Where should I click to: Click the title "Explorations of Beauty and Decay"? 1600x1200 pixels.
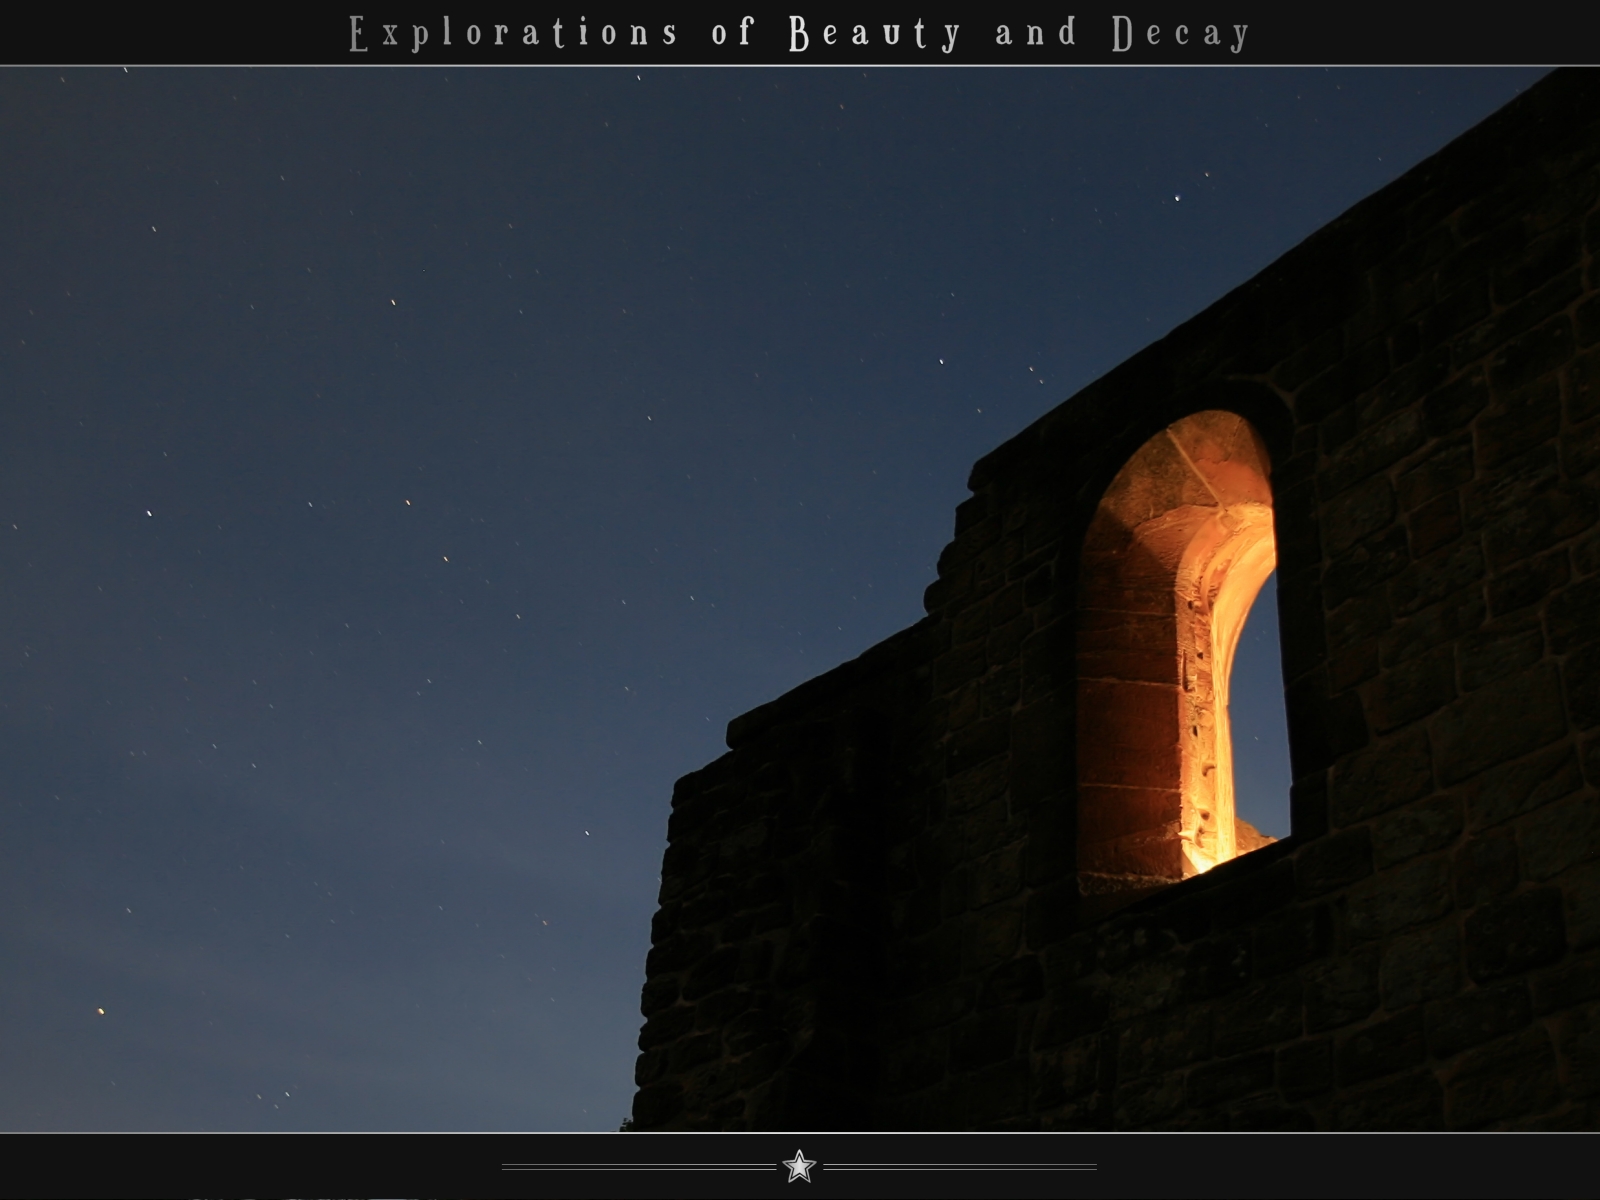[x=800, y=33]
